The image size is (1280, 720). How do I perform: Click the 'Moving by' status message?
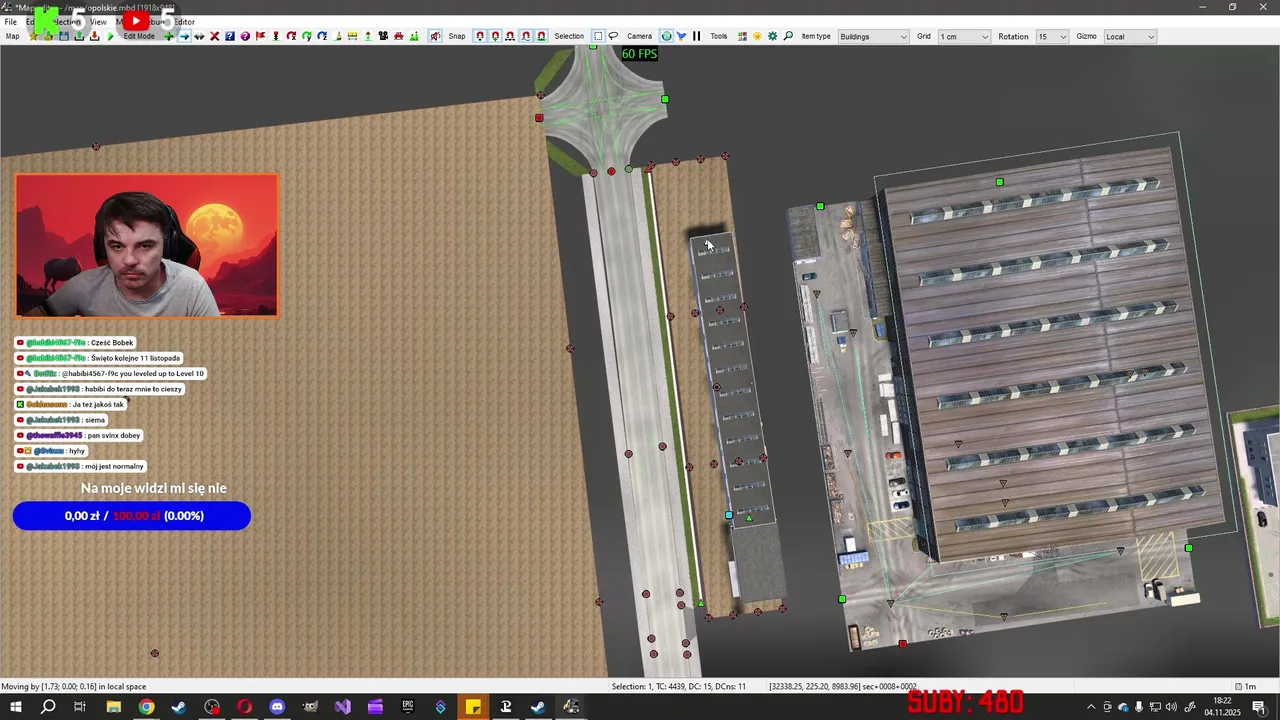[x=74, y=686]
